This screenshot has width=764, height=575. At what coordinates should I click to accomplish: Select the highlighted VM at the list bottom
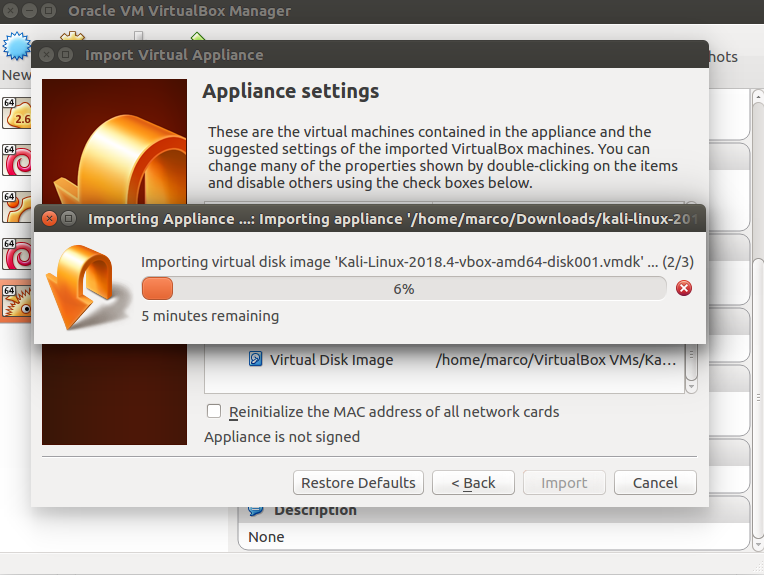pos(17,301)
